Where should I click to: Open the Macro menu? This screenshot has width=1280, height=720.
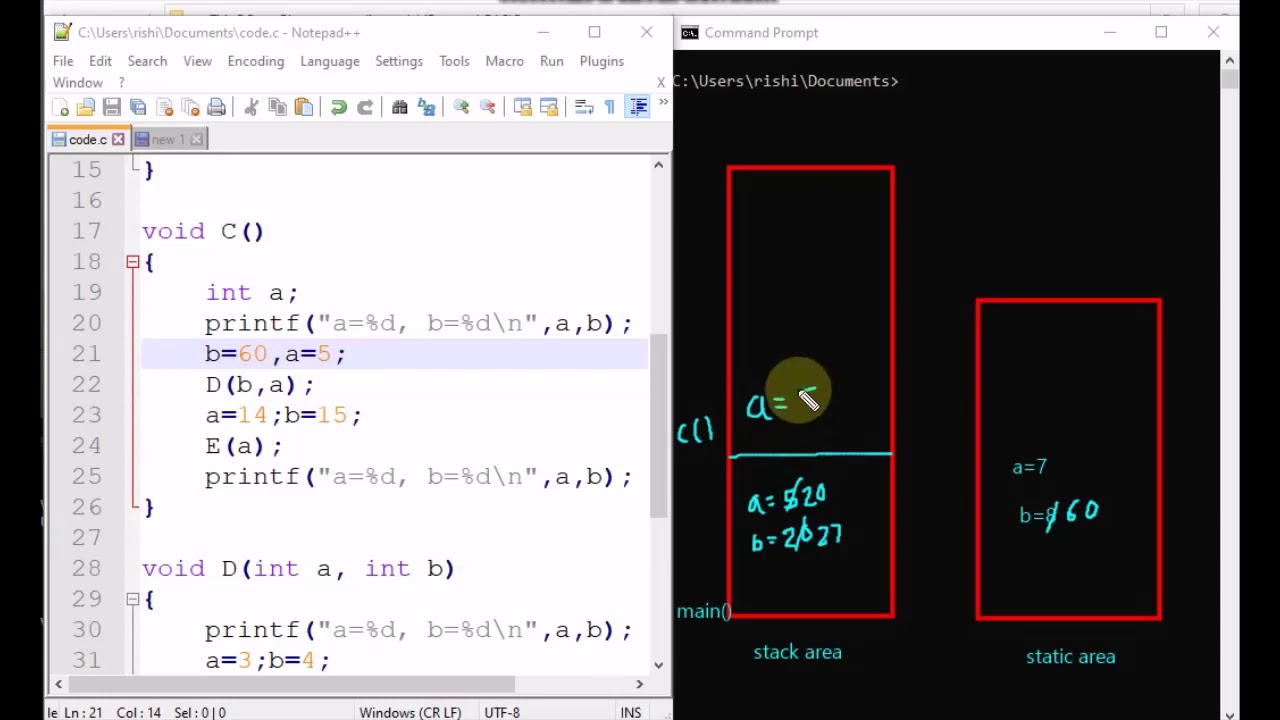(504, 61)
